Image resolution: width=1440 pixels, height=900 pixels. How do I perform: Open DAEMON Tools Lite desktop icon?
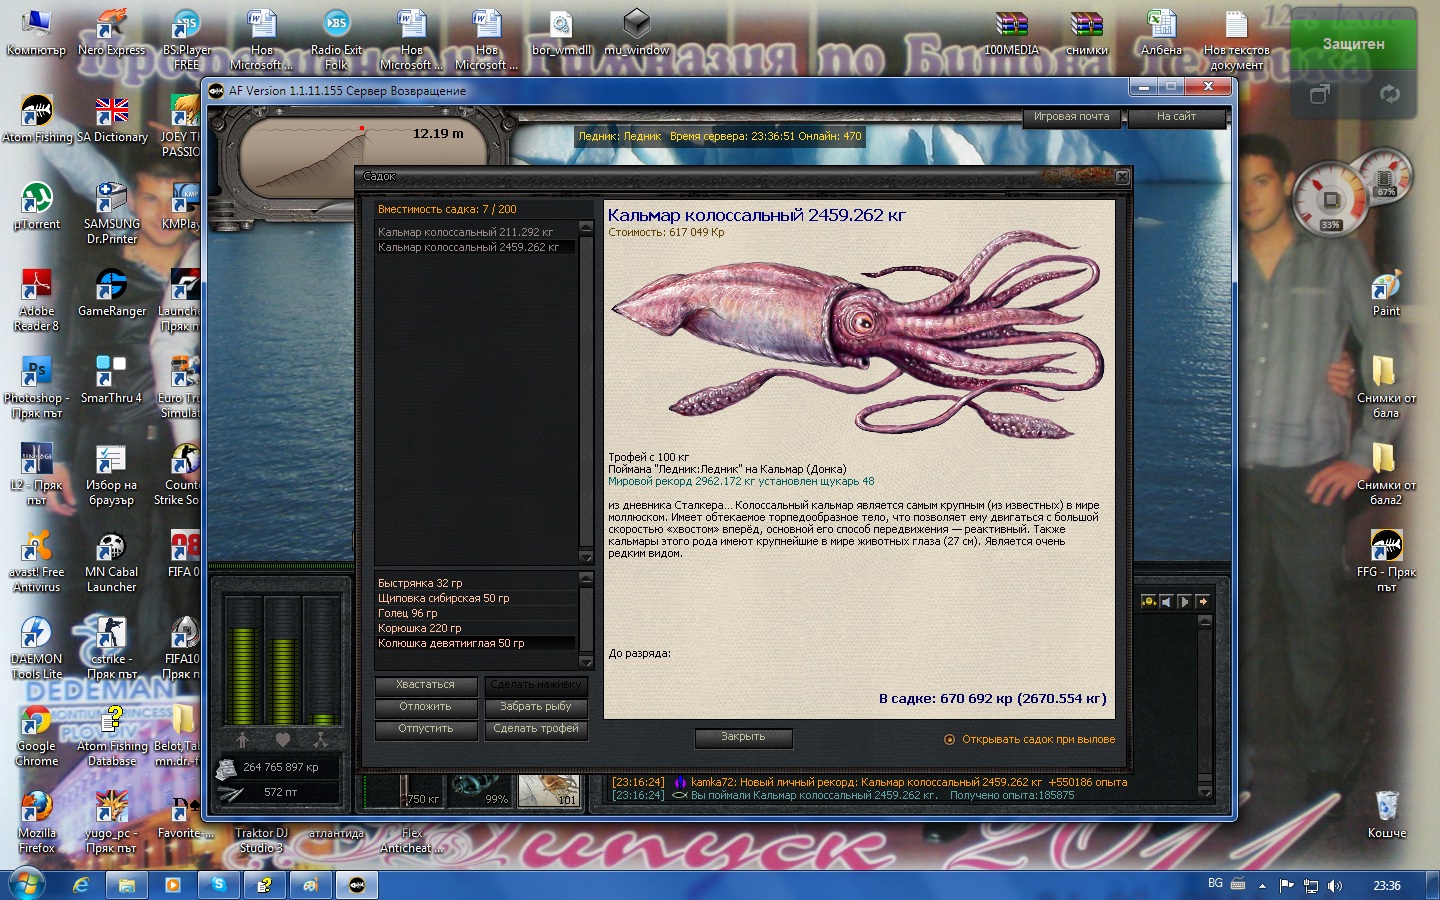[x=37, y=647]
